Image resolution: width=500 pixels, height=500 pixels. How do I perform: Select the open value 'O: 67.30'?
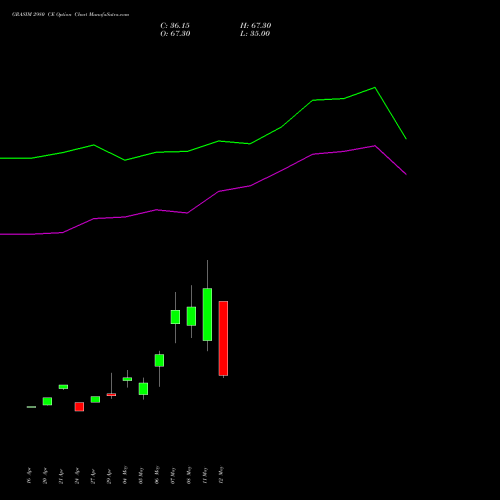click(x=175, y=34)
